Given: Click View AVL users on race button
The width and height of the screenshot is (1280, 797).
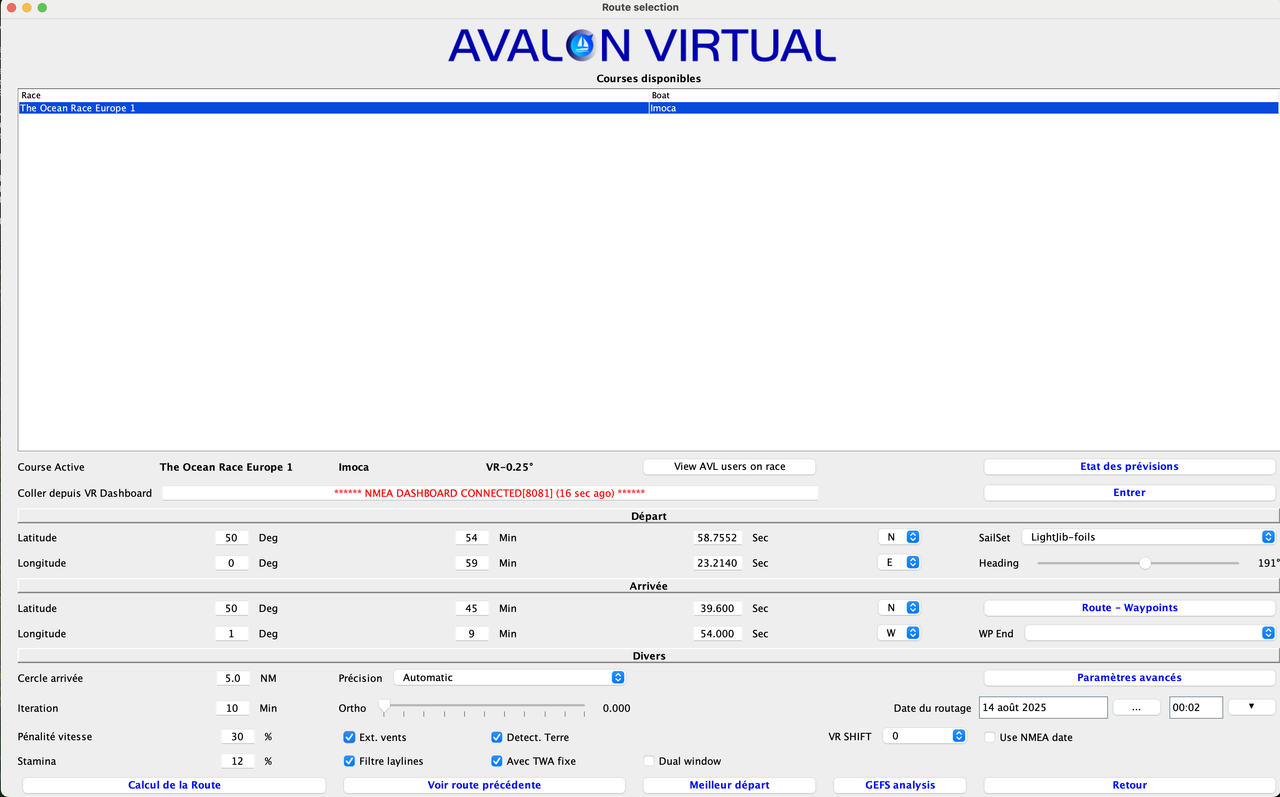Looking at the screenshot, I should (729, 467).
